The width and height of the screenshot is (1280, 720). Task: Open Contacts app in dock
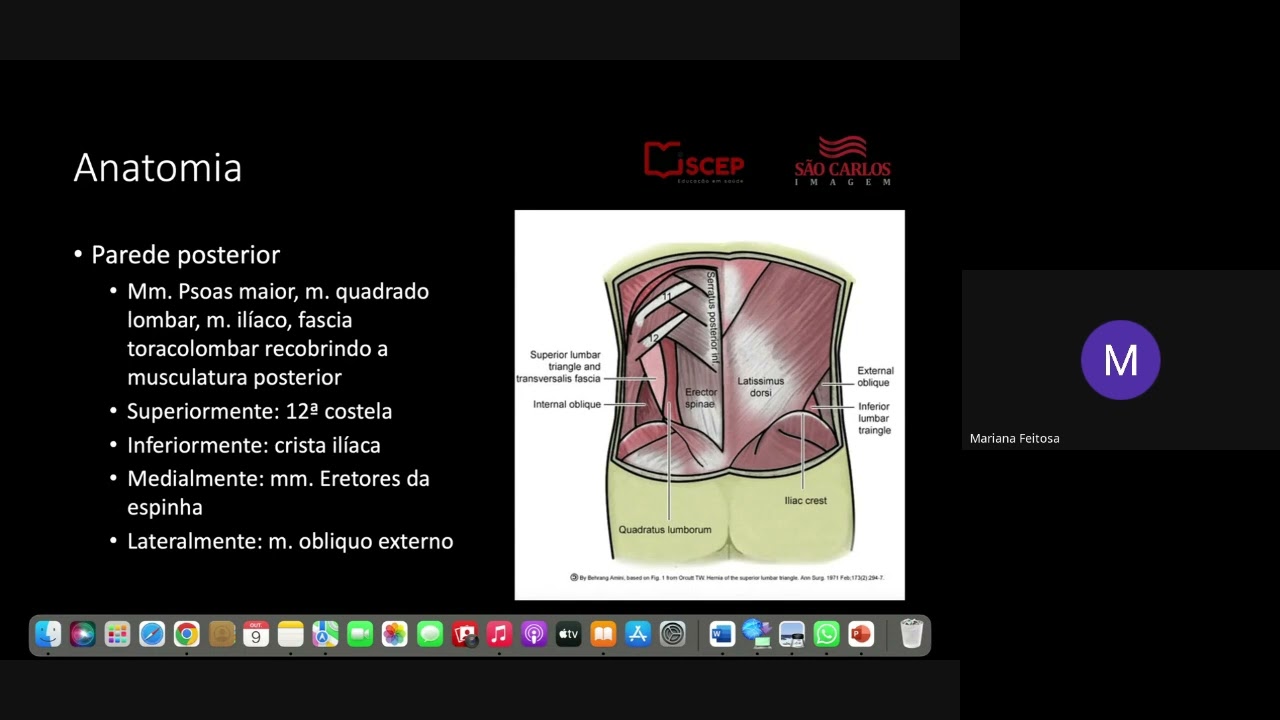[x=222, y=634]
